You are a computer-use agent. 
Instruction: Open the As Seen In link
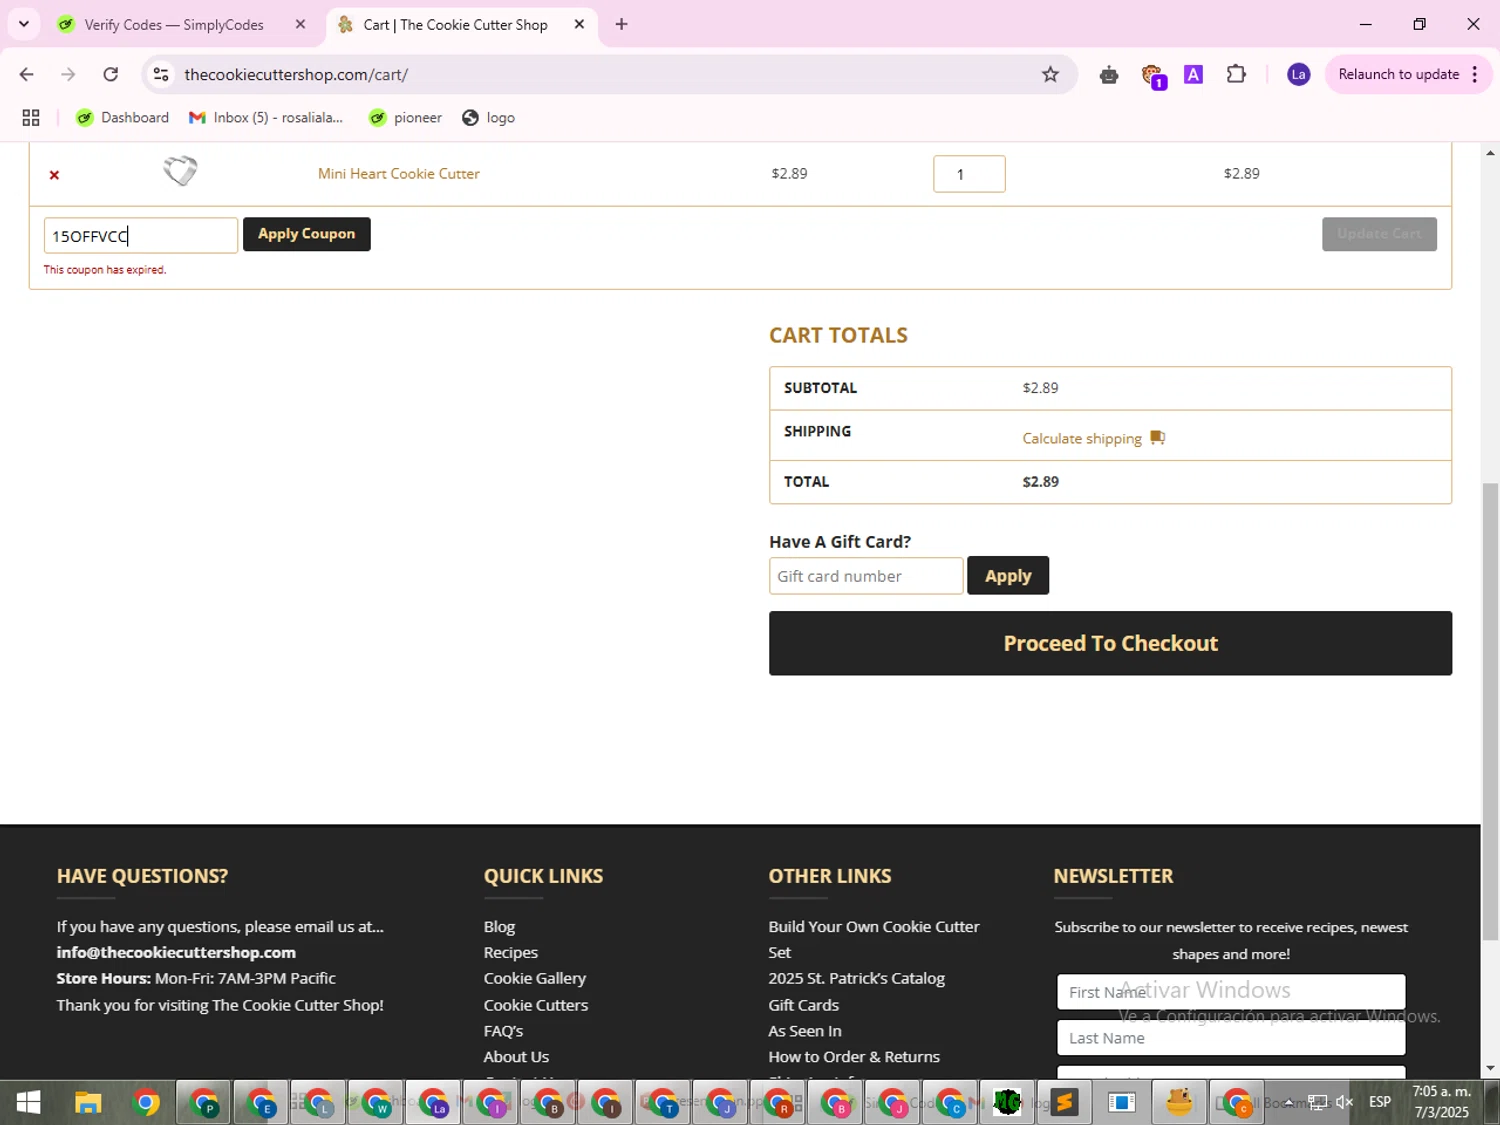[804, 1031]
